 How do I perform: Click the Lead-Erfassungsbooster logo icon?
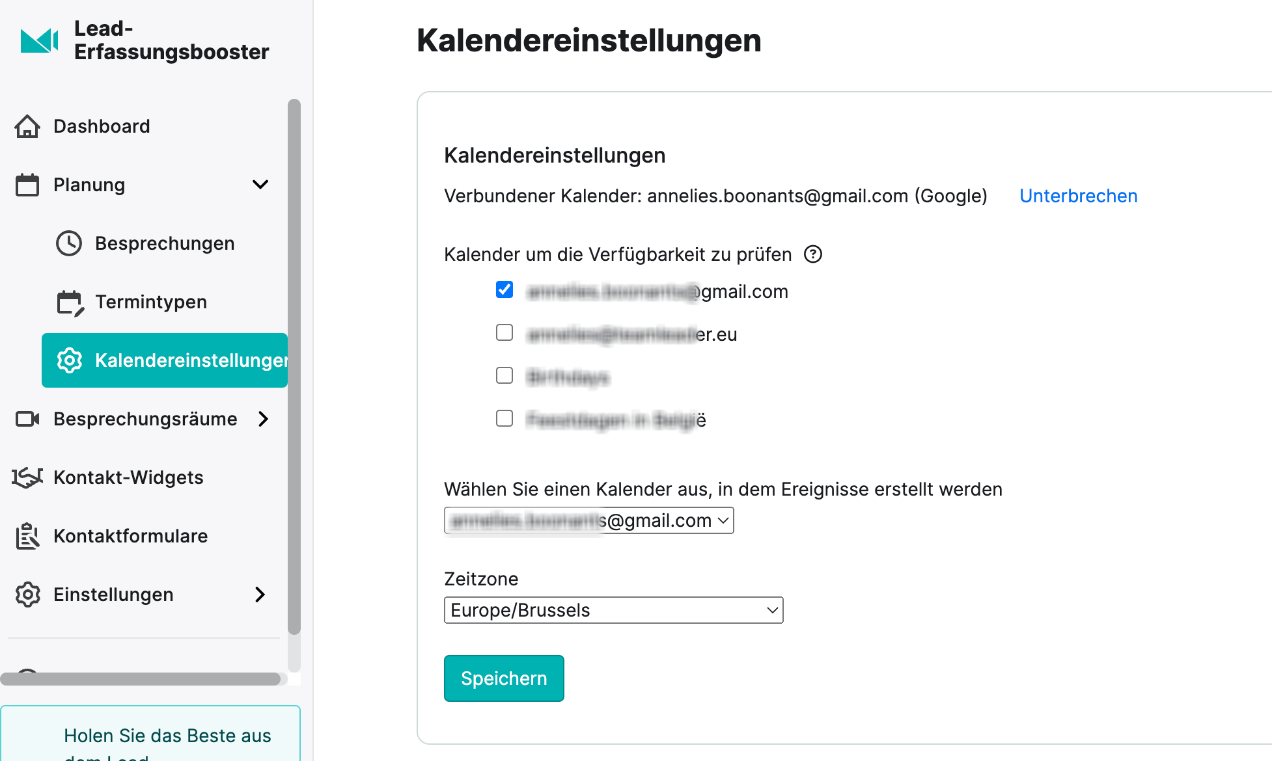[40, 41]
